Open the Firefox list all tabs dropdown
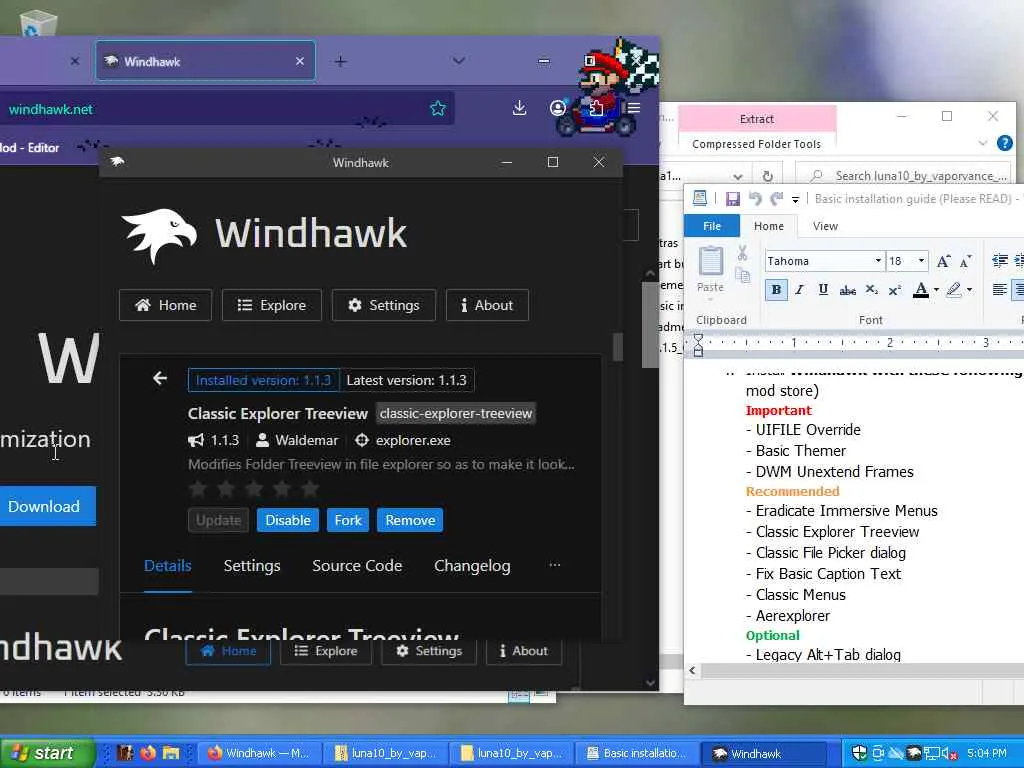The image size is (1024, 768). 459,61
